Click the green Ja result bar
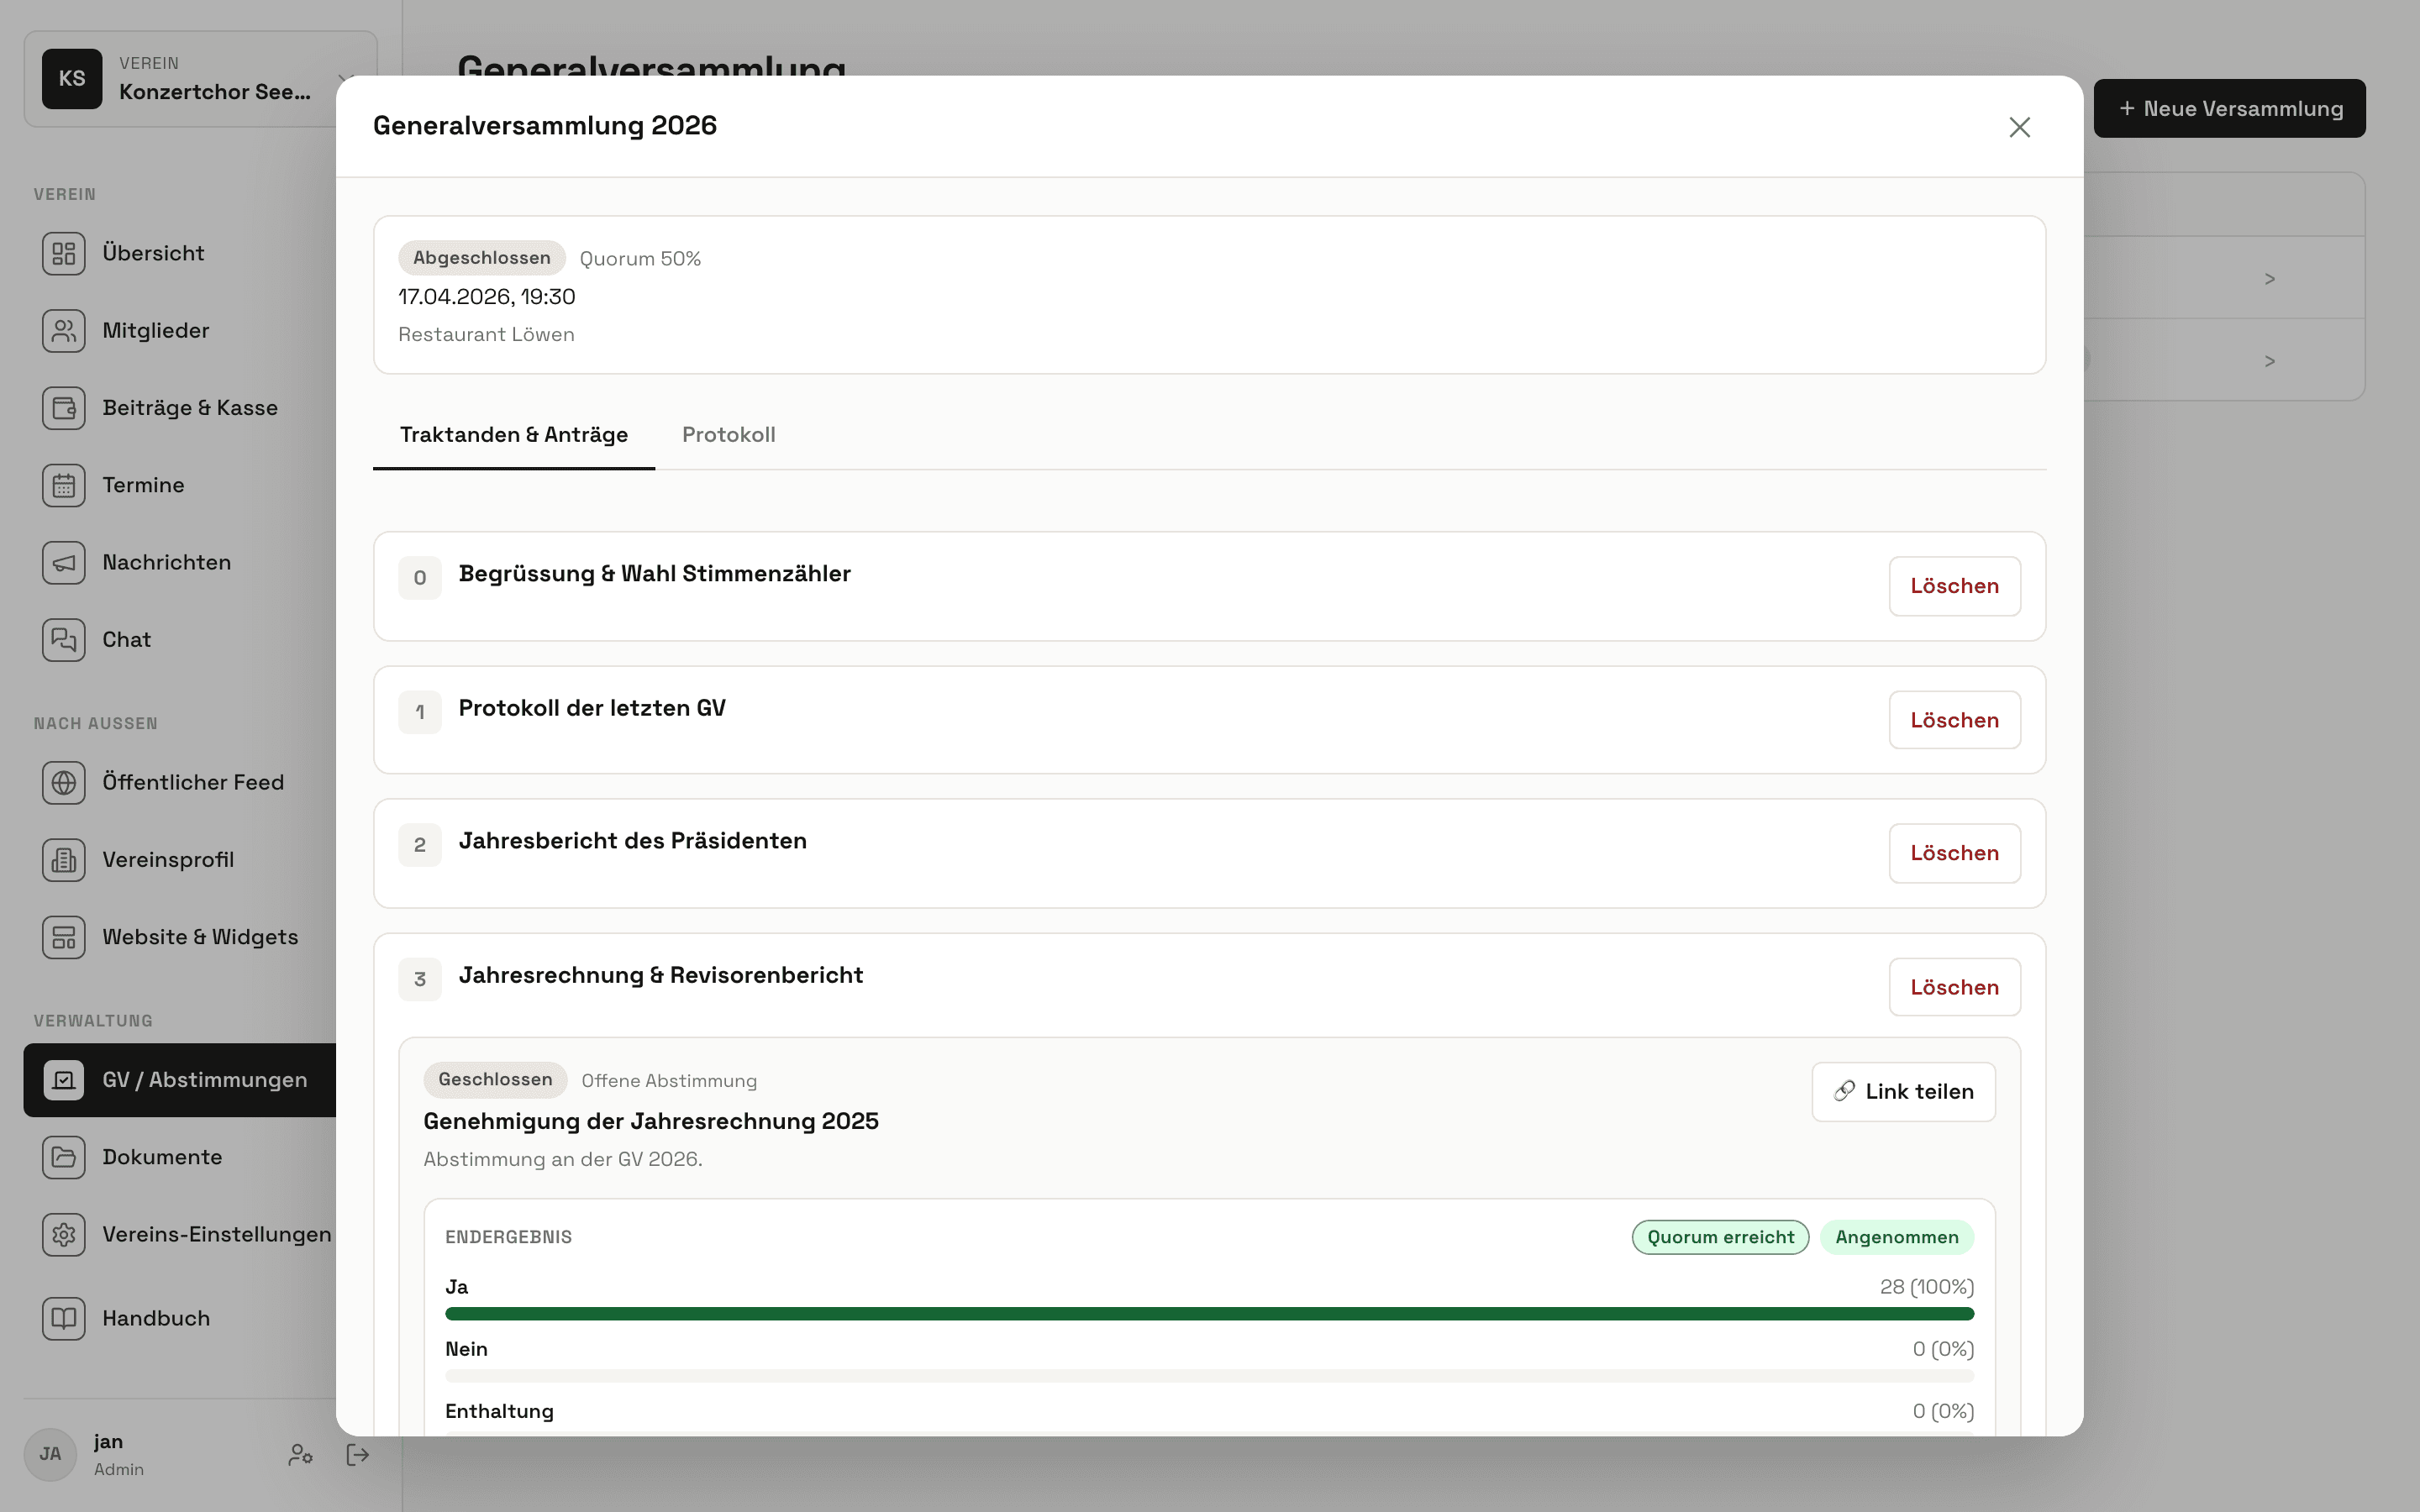This screenshot has height=1512, width=2420. pyautogui.click(x=1209, y=1314)
